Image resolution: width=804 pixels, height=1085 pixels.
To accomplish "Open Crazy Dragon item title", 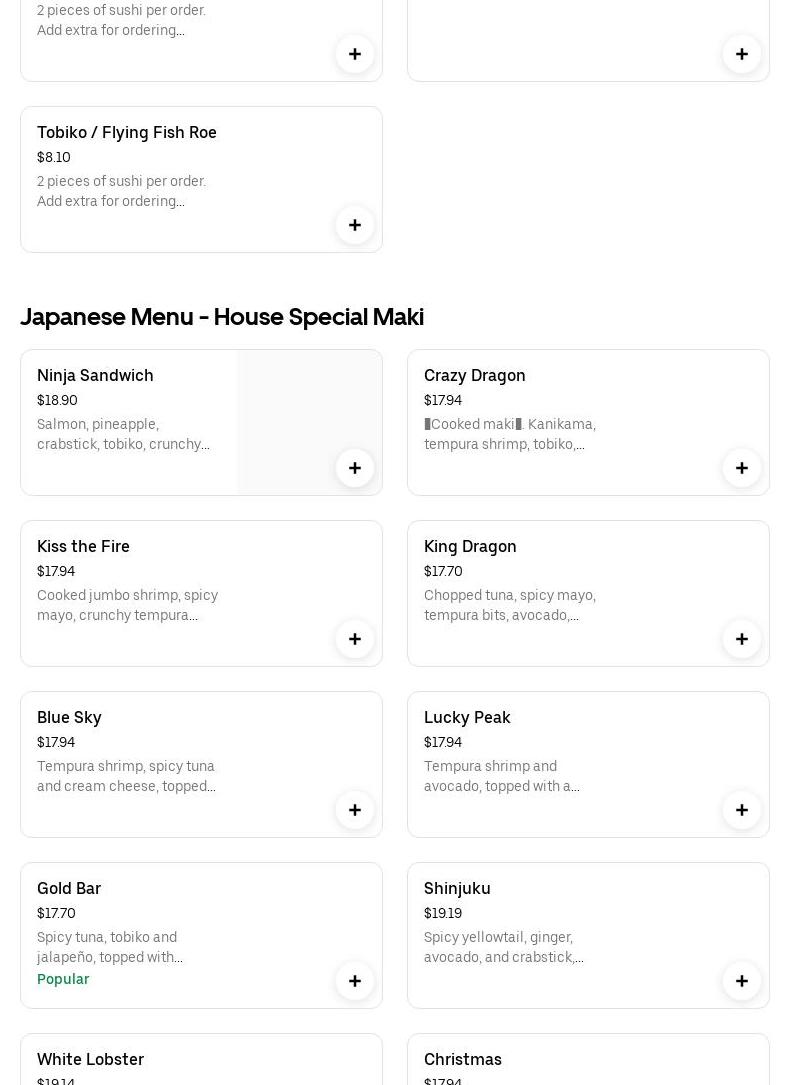I will click(x=474, y=375).
